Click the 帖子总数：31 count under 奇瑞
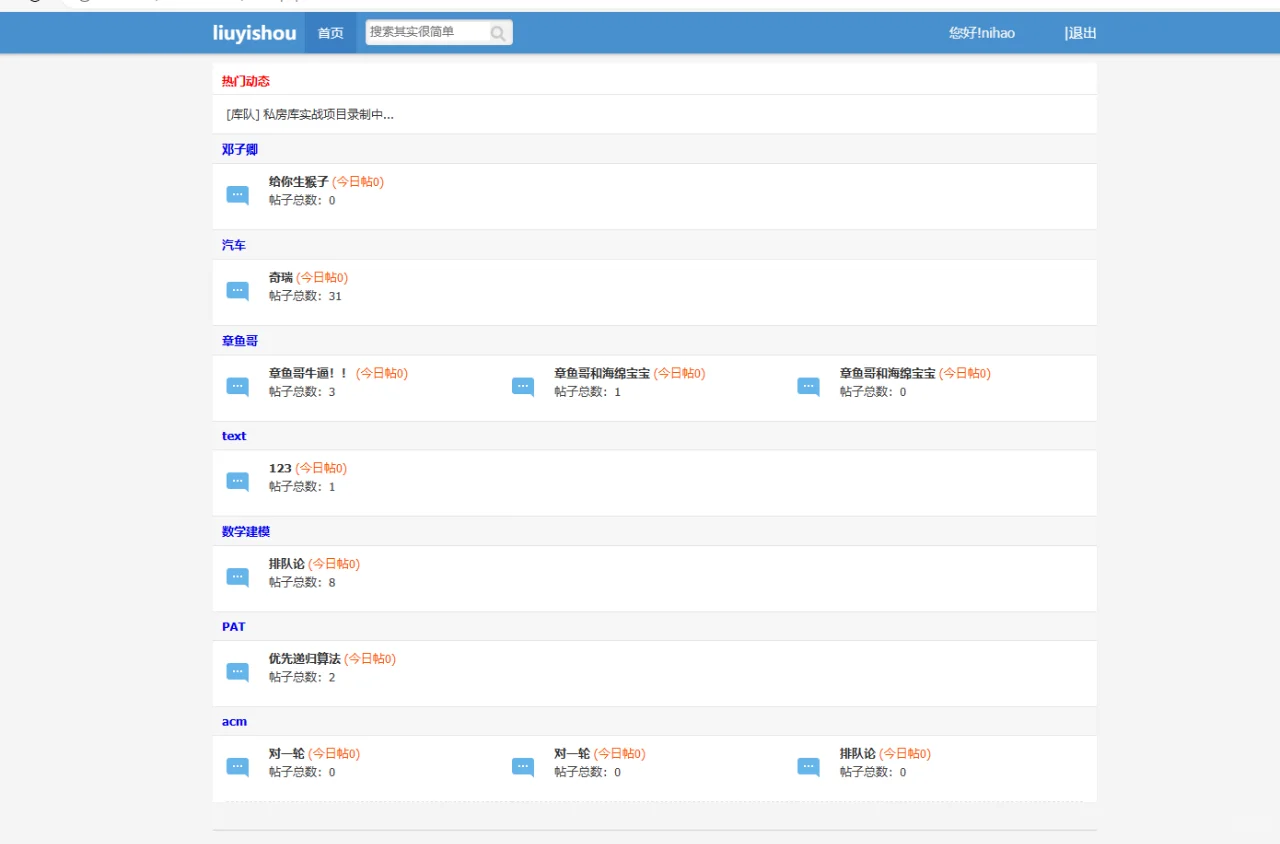The width and height of the screenshot is (1280, 844). [305, 296]
